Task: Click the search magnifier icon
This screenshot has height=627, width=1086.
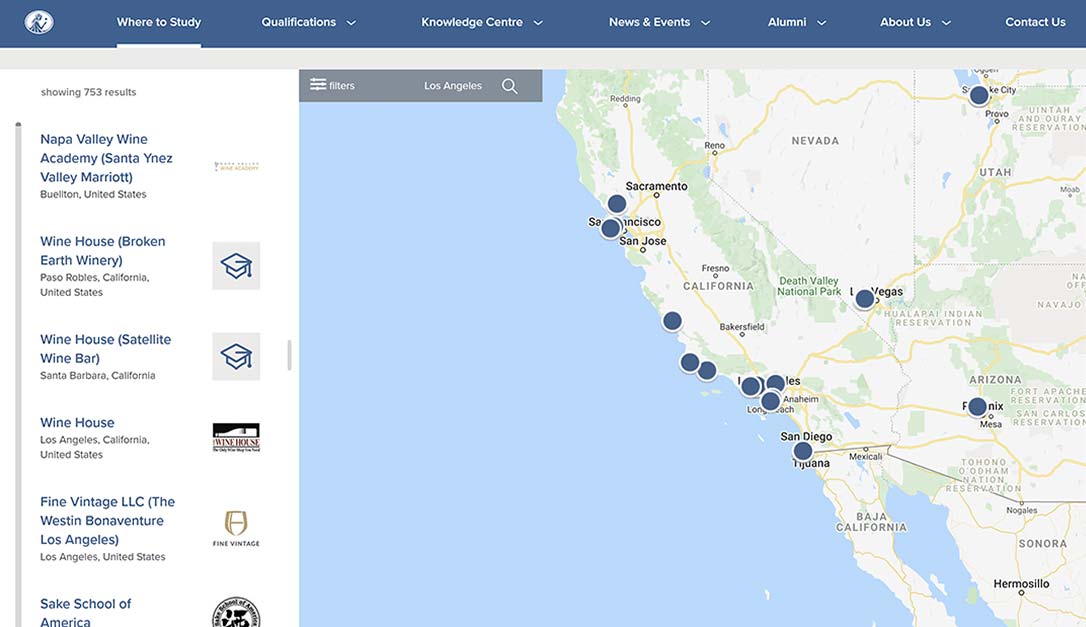Action: click(510, 86)
